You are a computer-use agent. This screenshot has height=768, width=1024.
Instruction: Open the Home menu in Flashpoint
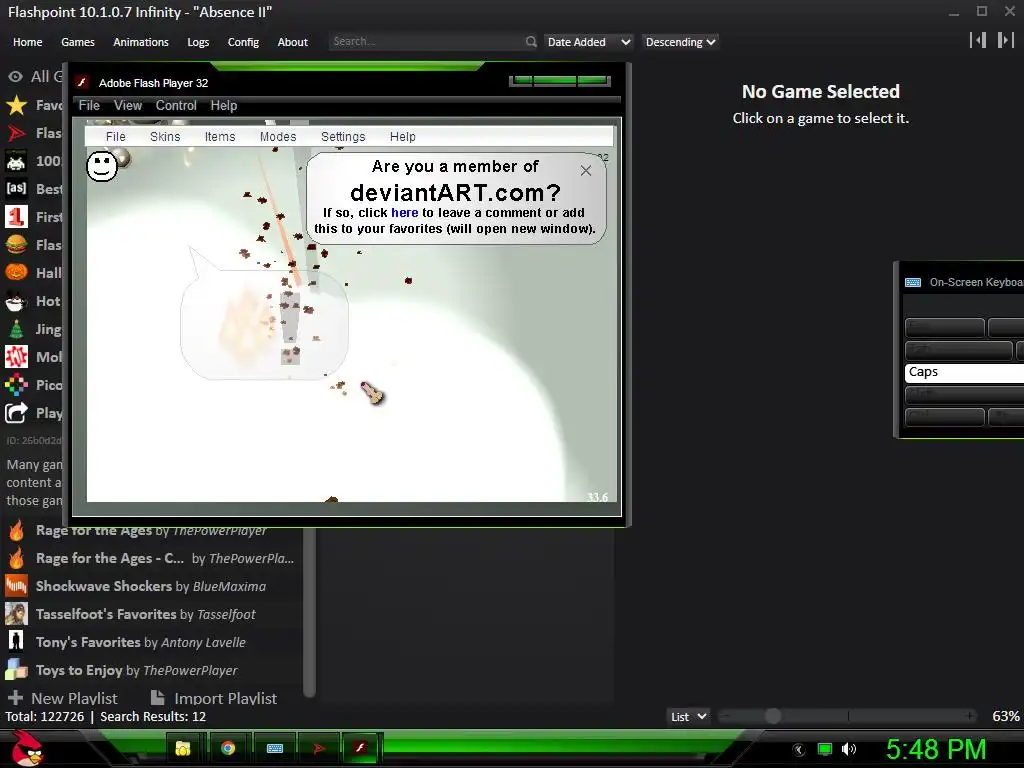27,42
